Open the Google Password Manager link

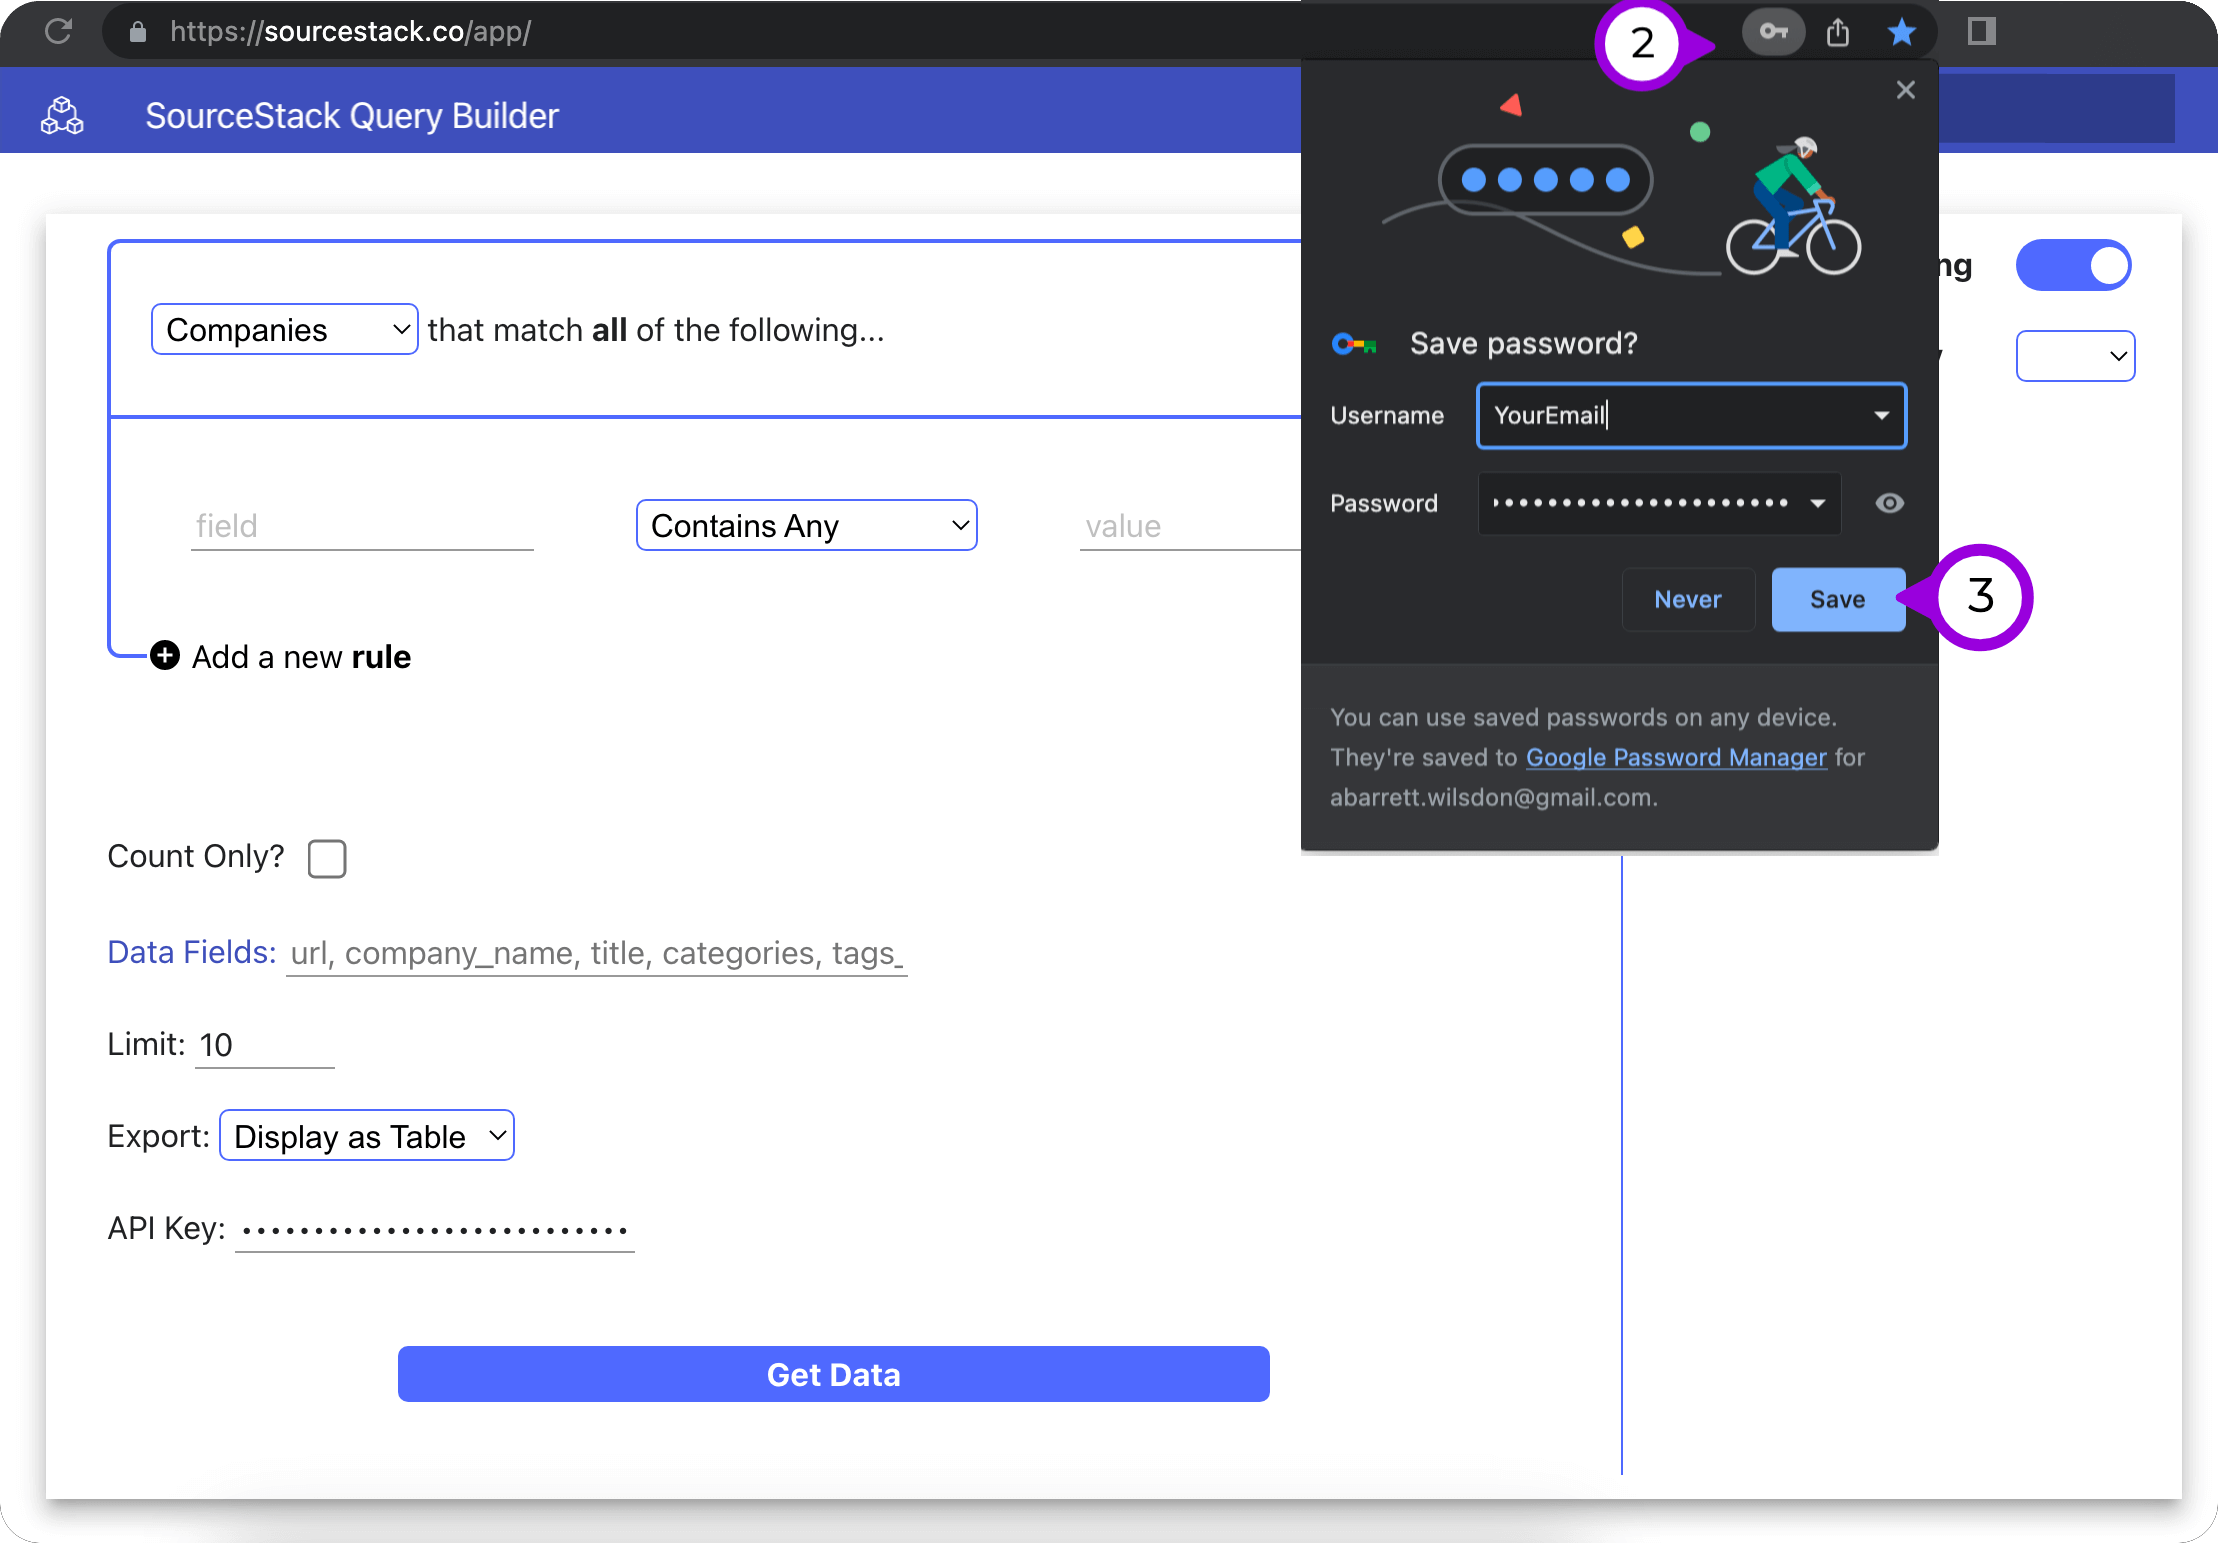click(x=1676, y=757)
